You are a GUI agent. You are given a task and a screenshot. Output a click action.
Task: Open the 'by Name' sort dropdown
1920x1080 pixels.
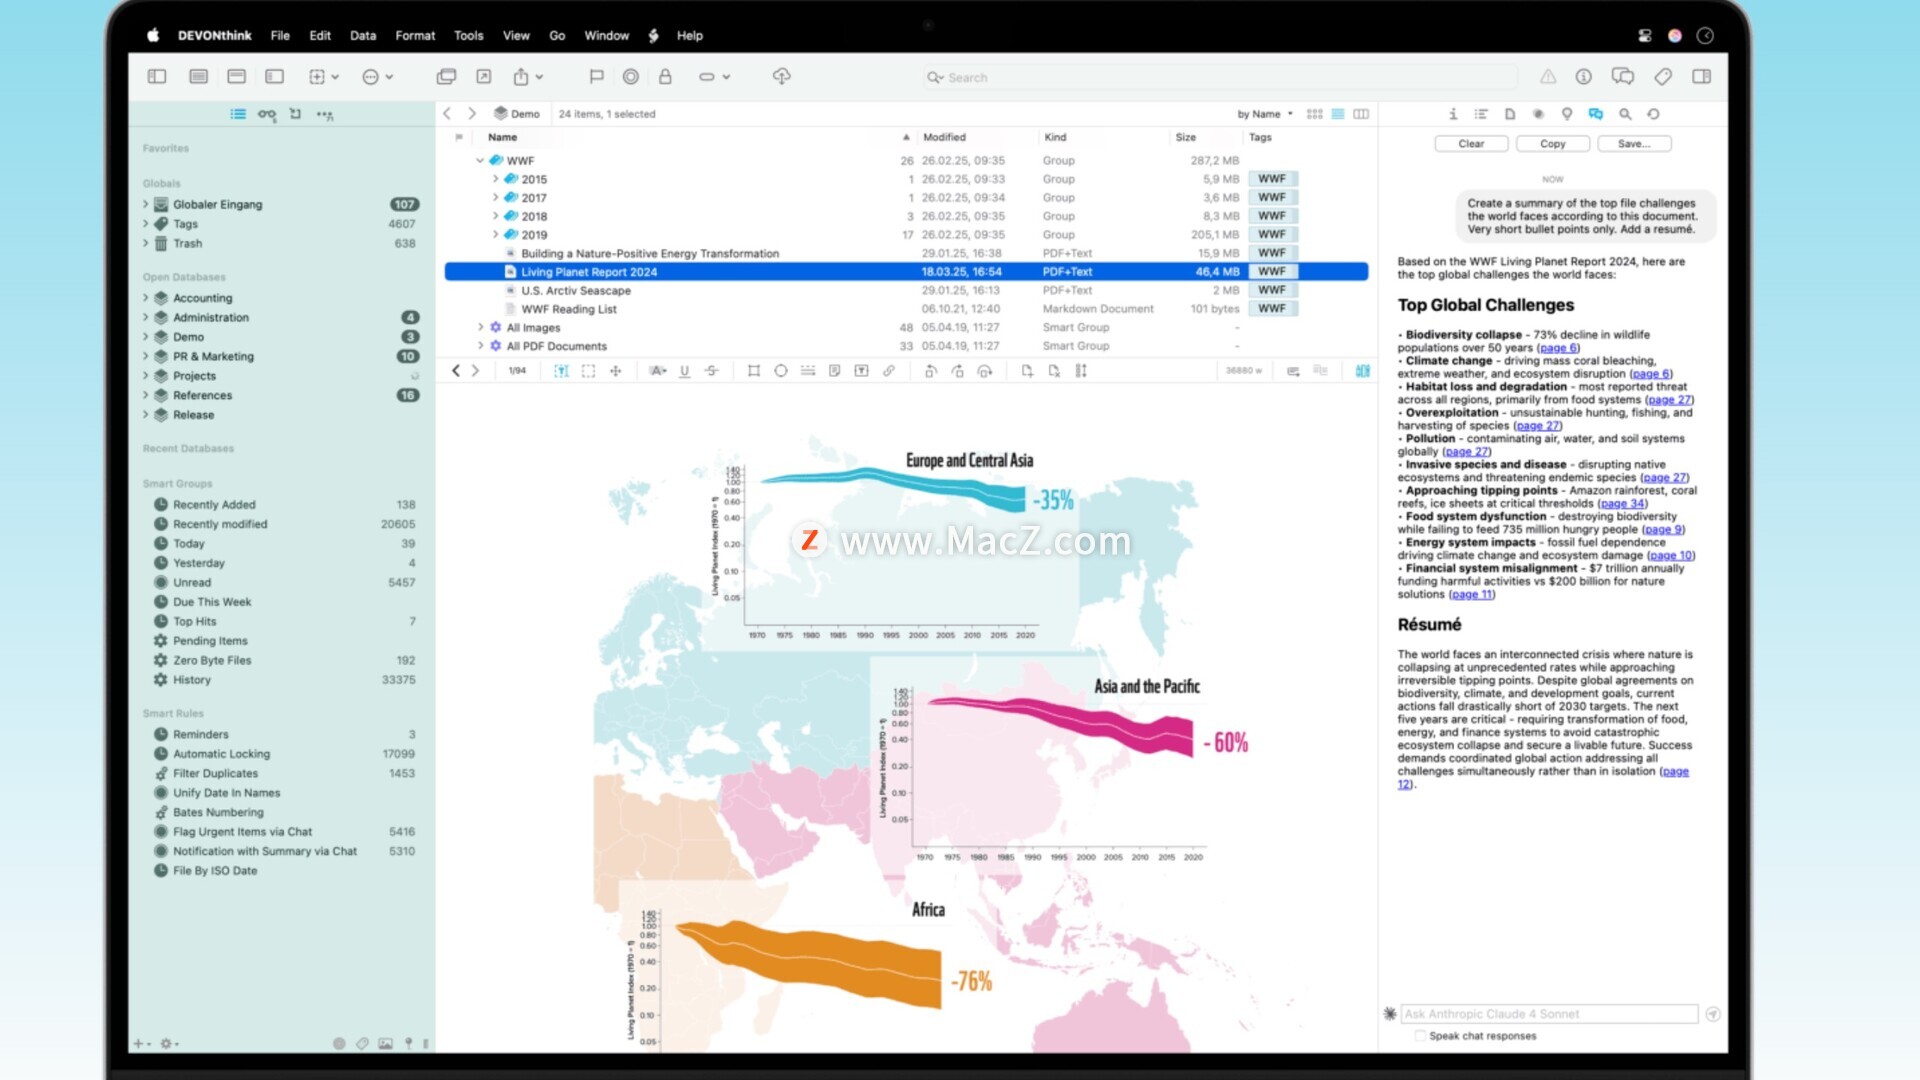(x=1265, y=114)
